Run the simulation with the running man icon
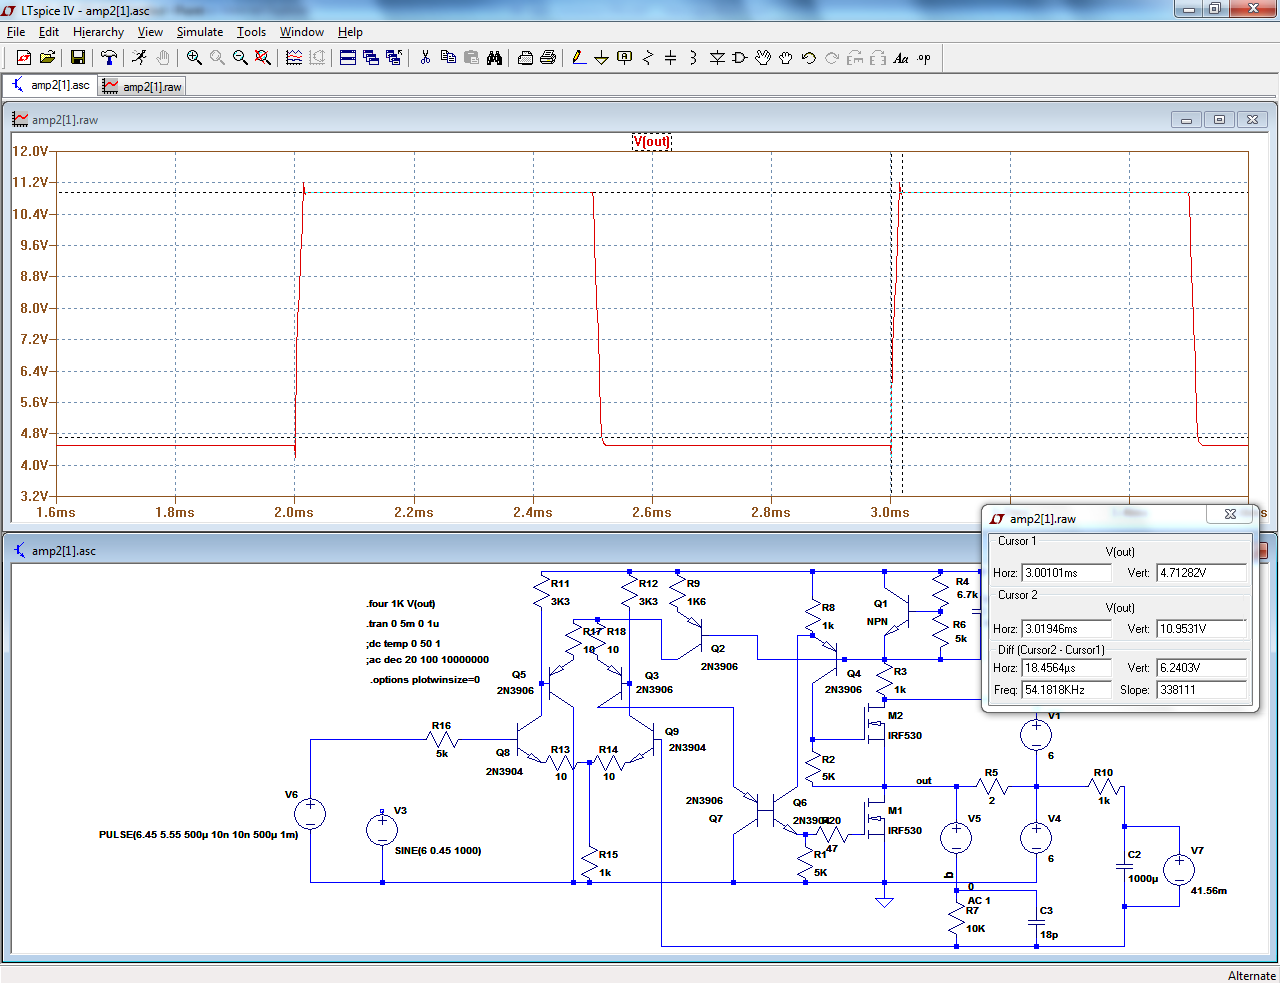Image resolution: width=1280 pixels, height=984 pixels. click(139, 58)
